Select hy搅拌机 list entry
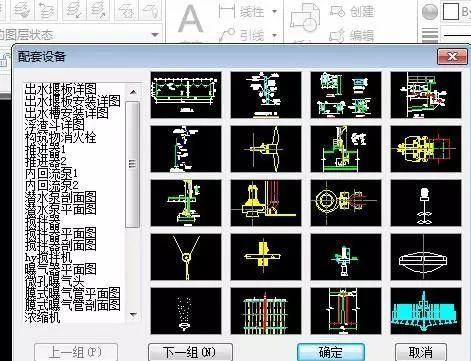471x361 pixels. click(x=49, y=257)
